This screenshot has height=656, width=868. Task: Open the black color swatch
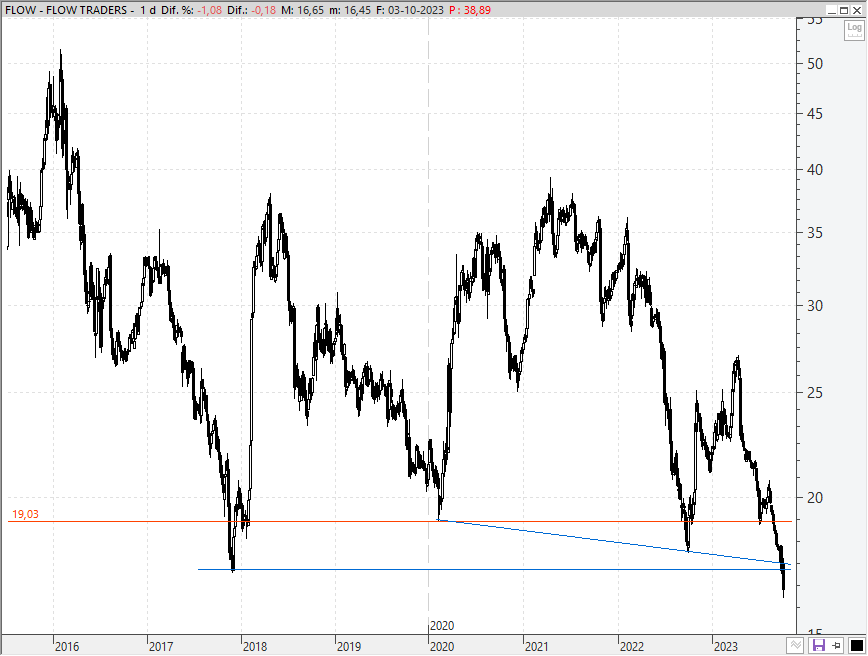[x=856, y=645]
